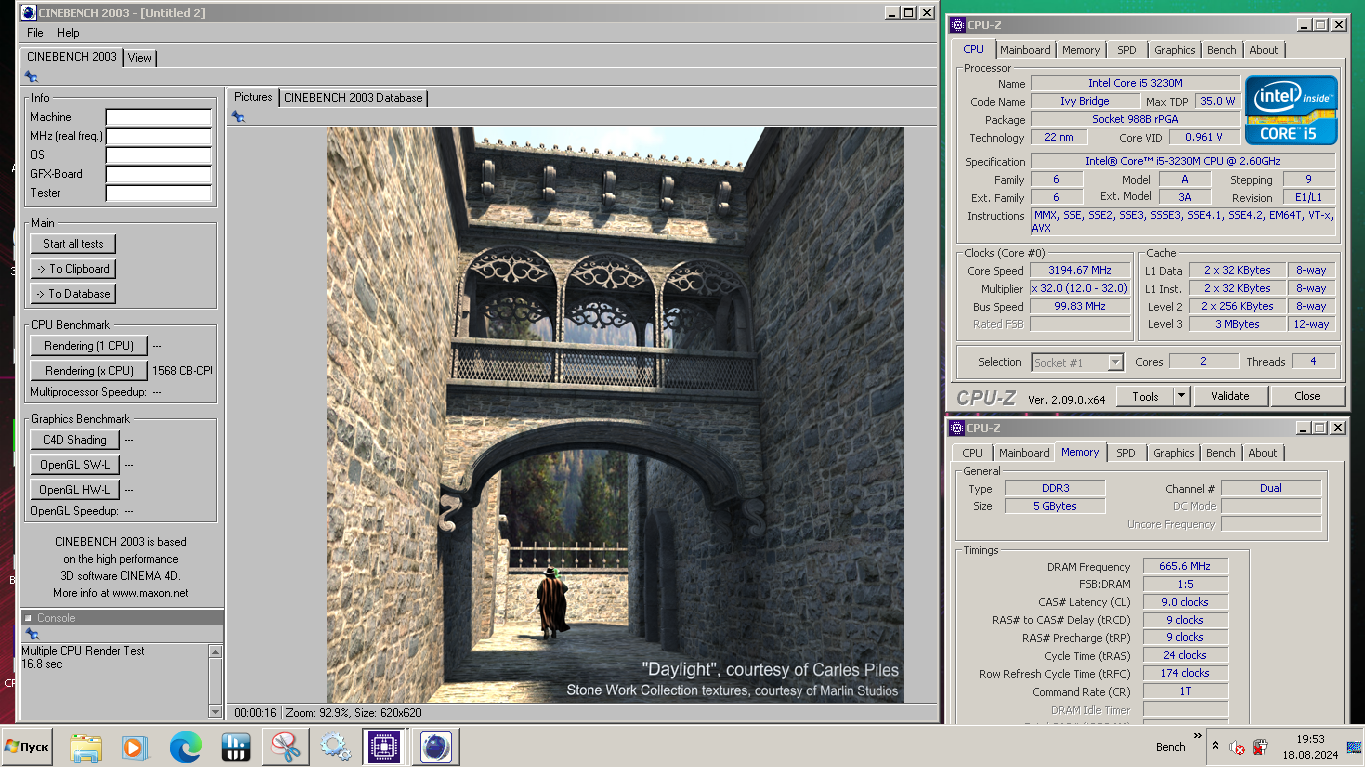Click the console scrollbar down arrow
This screenshot has width=1365, height=767.
pos(215,711)
